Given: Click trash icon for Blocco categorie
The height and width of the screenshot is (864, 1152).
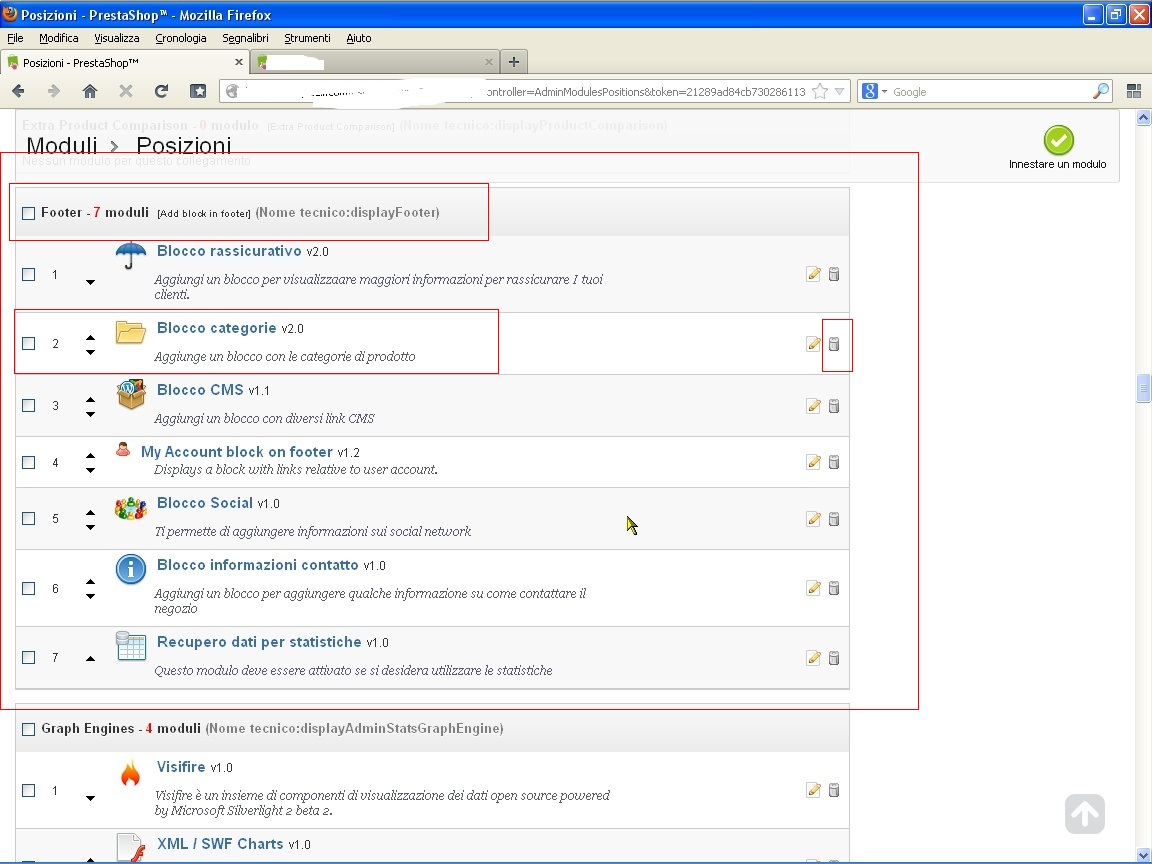Looking at the screenshot, I should point(834,344).
